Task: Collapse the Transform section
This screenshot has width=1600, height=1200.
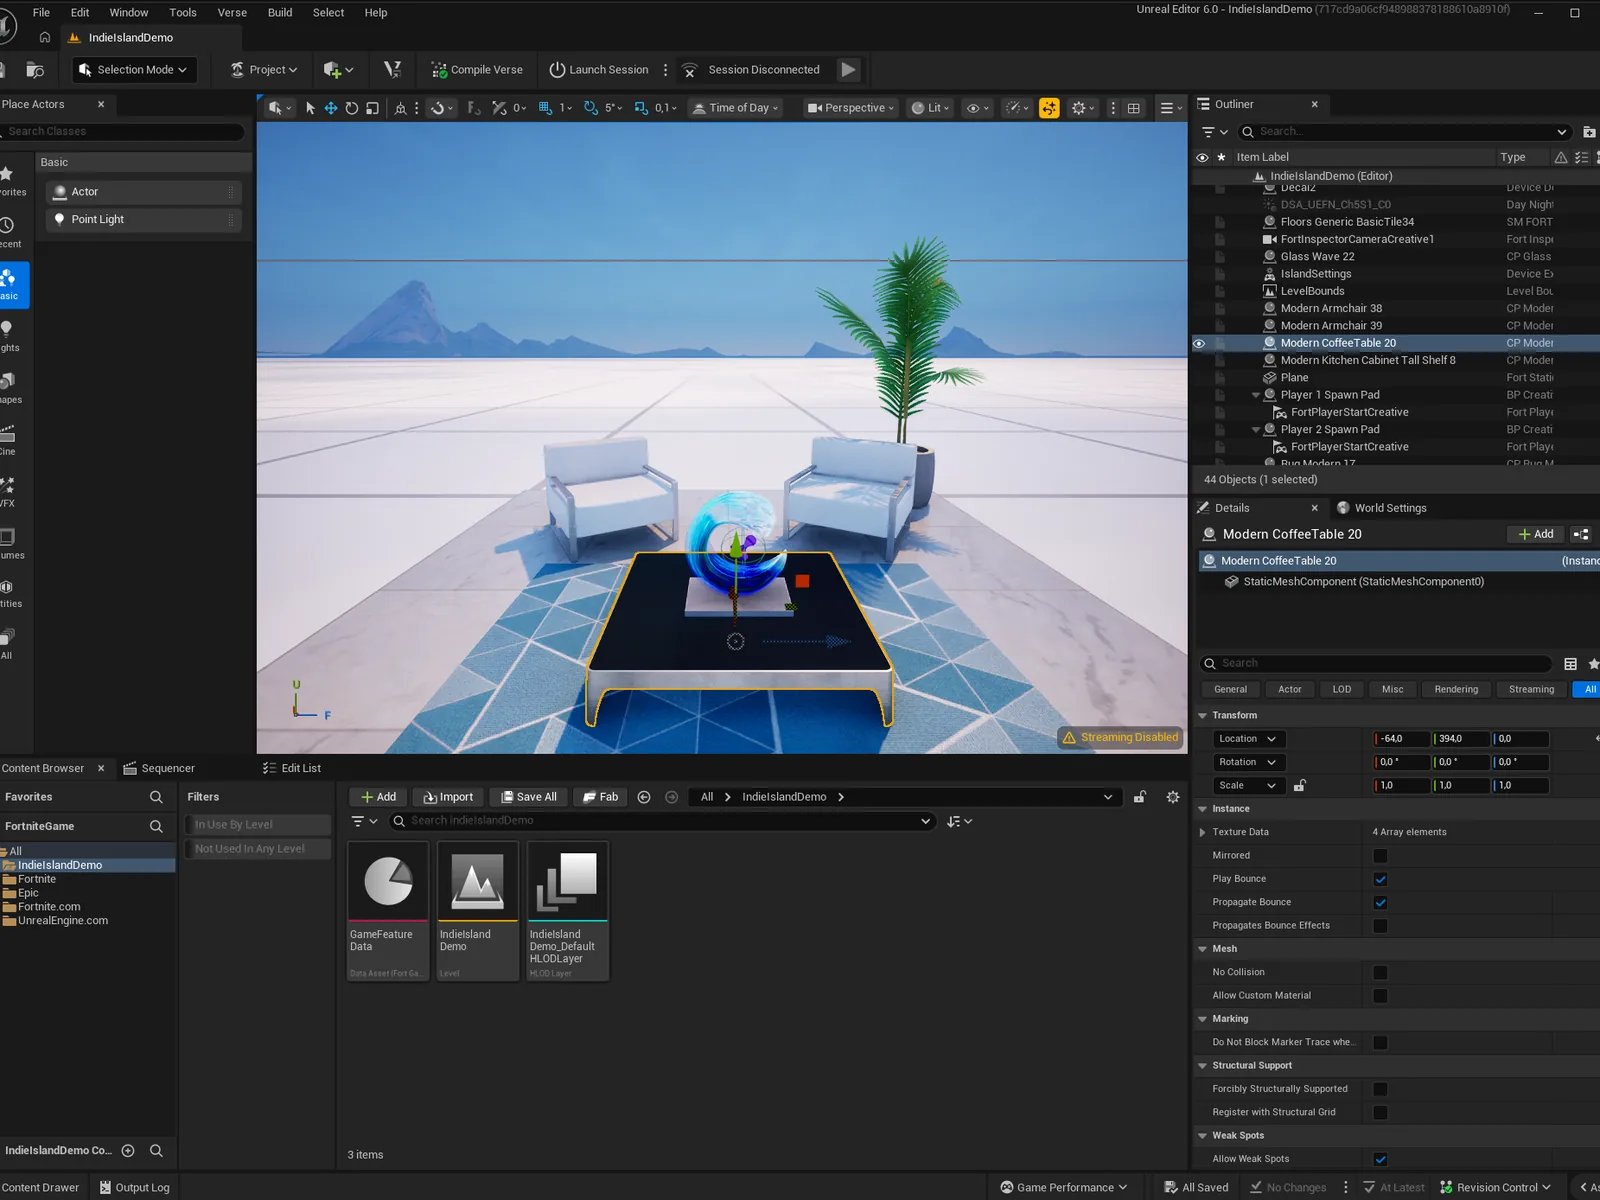Action: (x=1203, y=716)
